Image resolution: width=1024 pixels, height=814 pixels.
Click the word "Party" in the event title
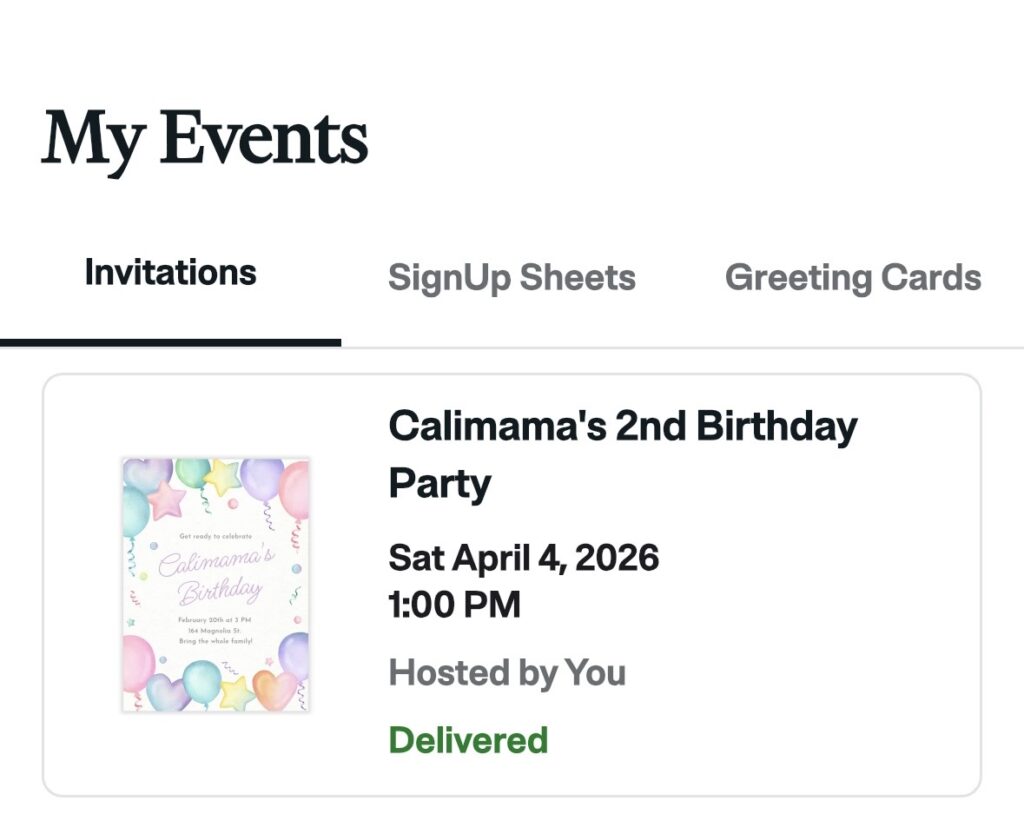tap(439, 484)
